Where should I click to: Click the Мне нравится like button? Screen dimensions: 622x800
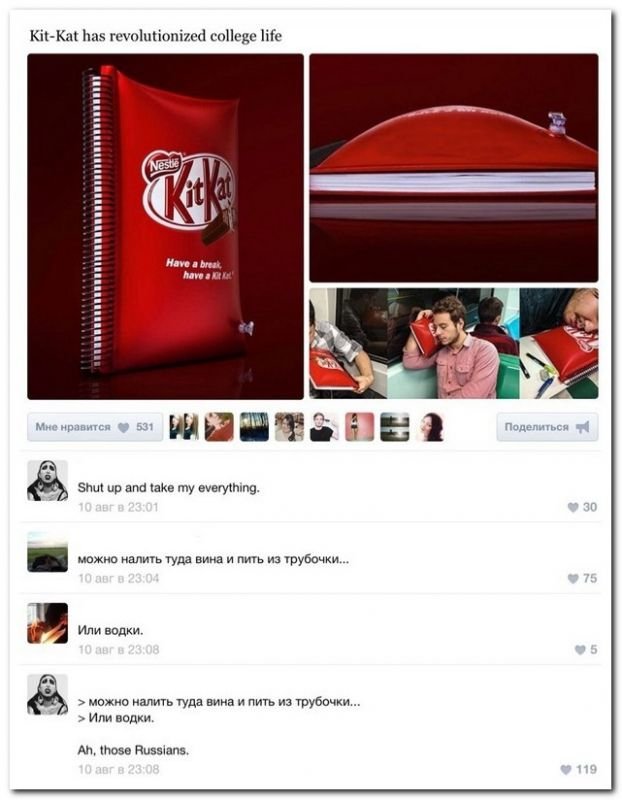pos(95,427)
